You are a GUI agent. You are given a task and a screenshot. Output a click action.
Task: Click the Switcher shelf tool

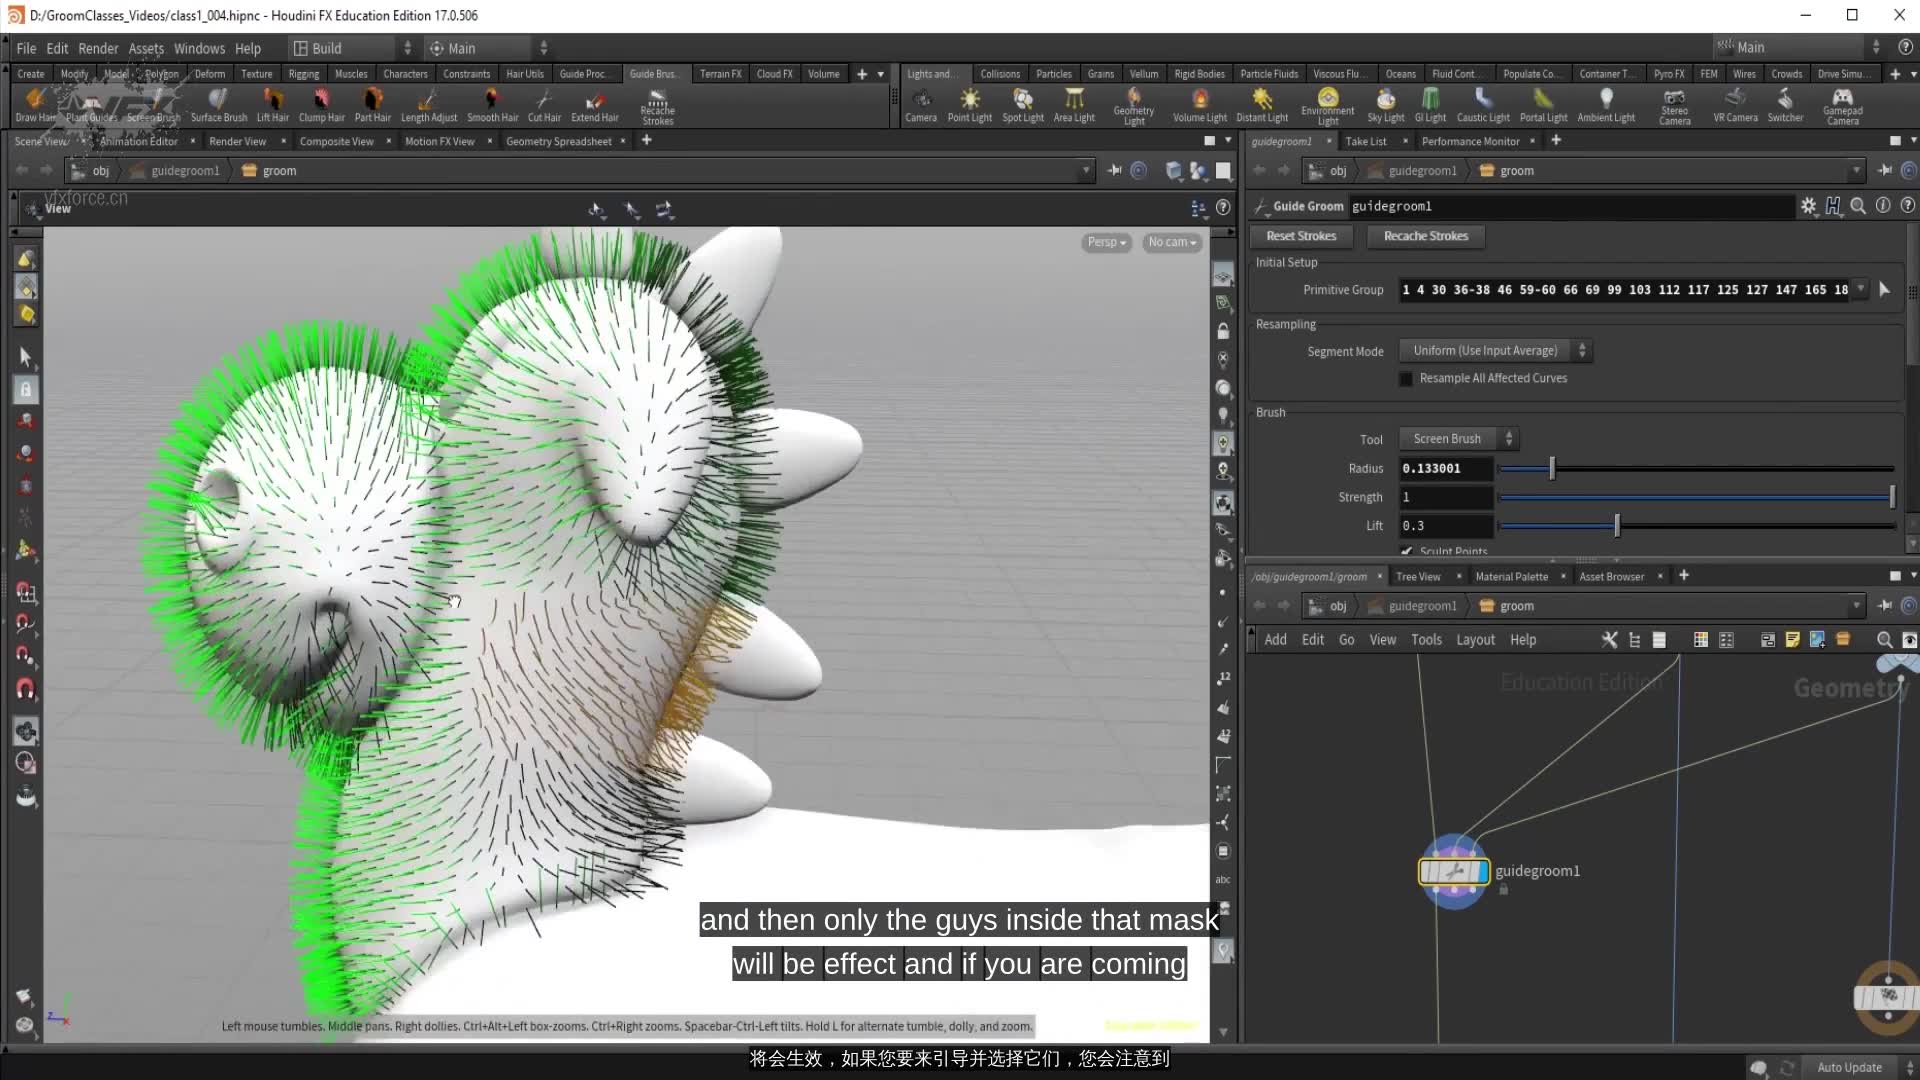click(x=1785, y=105)
